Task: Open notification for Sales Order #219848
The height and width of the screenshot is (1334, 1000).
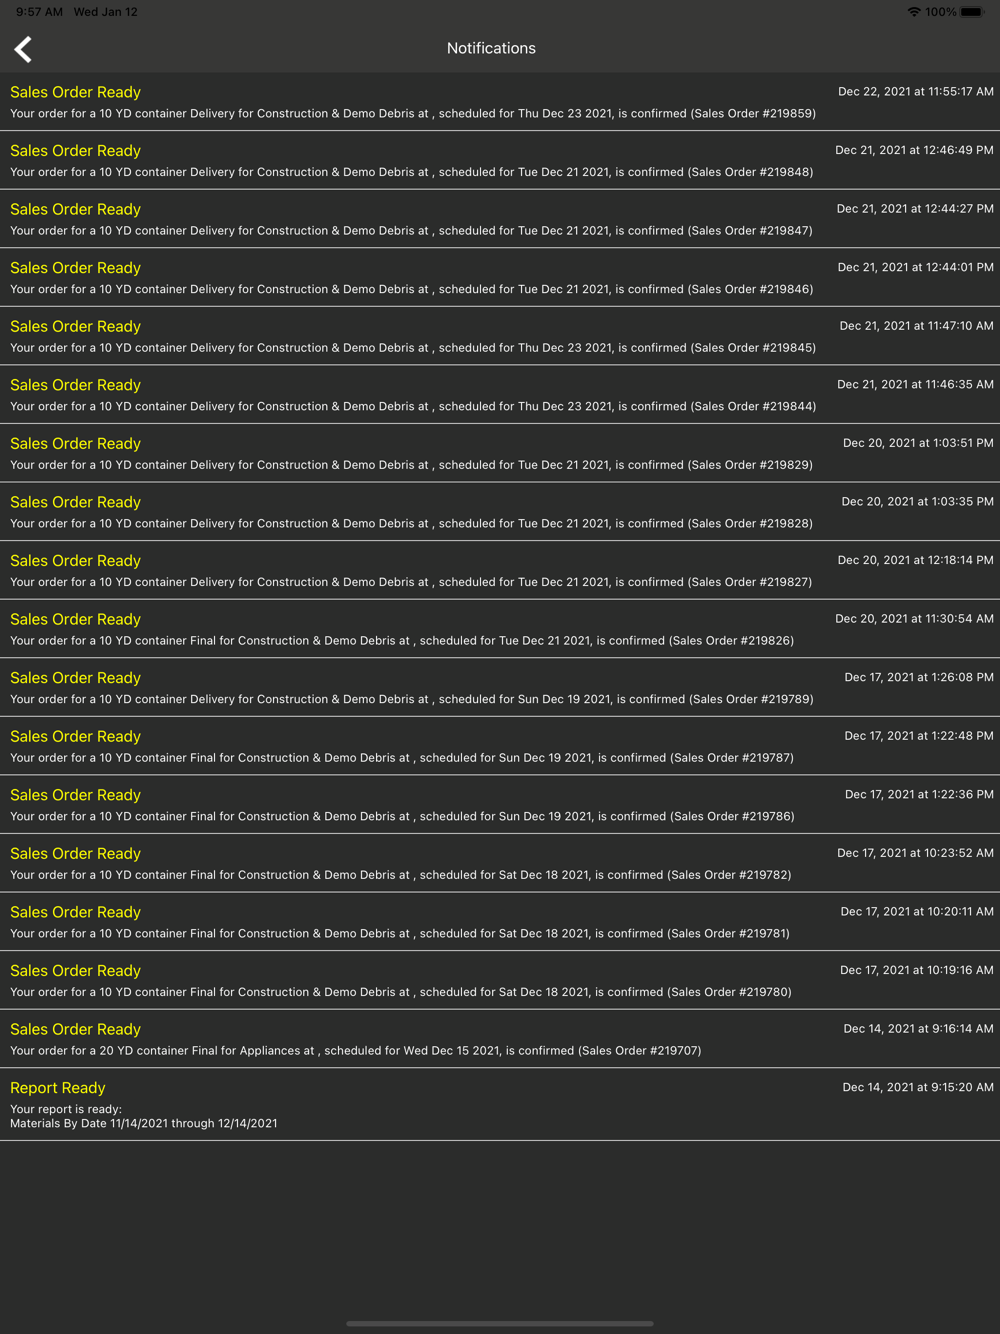Action: click(500, 160)
